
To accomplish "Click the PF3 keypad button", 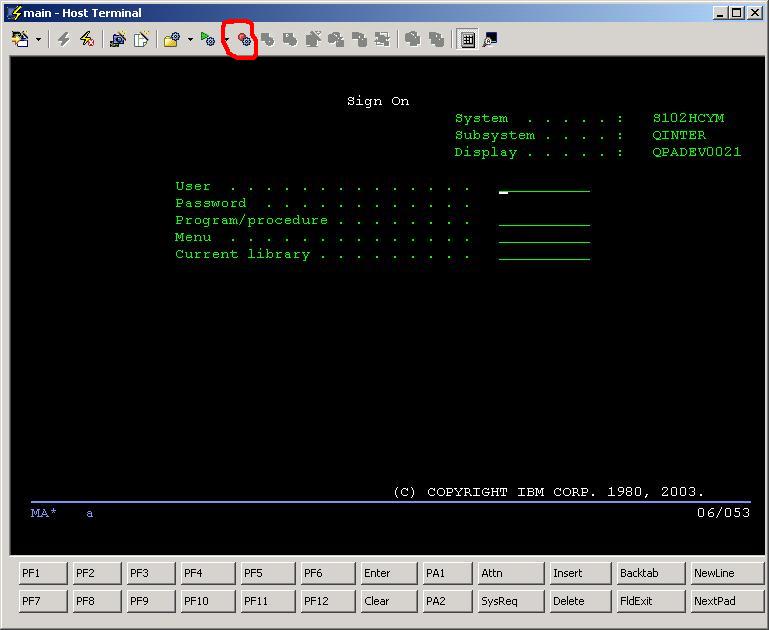I will click(150, 573).
